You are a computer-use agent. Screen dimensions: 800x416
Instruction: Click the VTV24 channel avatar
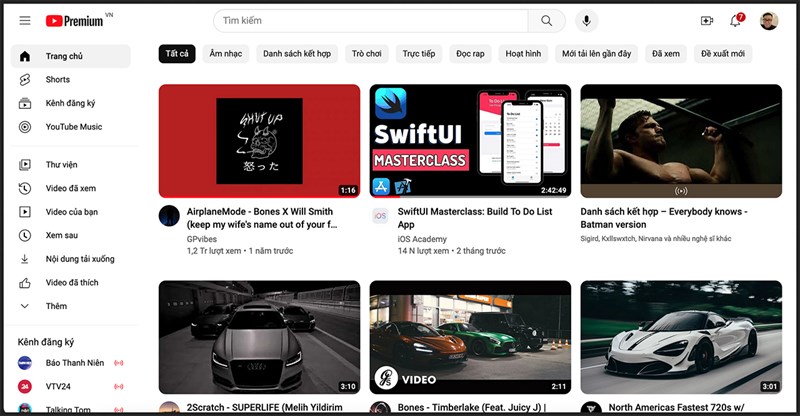(25, 386)
